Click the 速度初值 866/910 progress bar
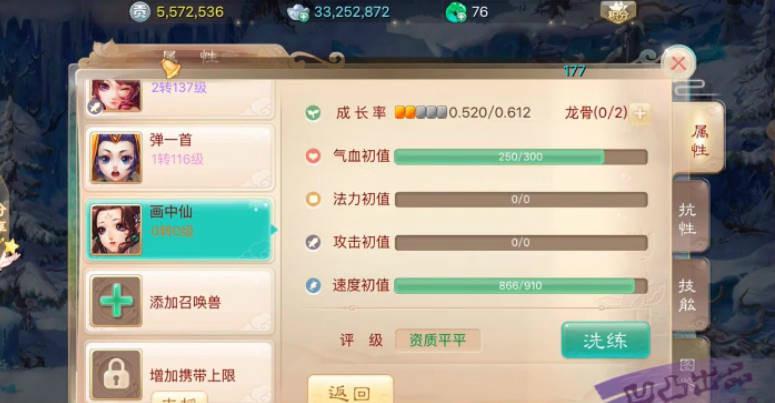Viewport: 775px width, 403px height. tap(521, 286)
